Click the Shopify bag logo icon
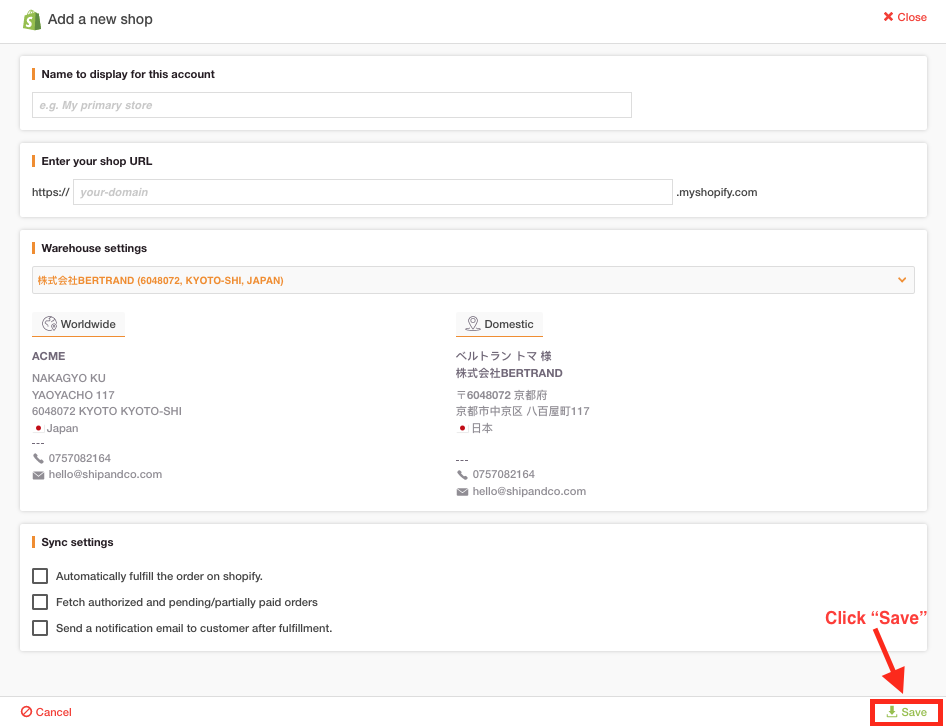 31,20
